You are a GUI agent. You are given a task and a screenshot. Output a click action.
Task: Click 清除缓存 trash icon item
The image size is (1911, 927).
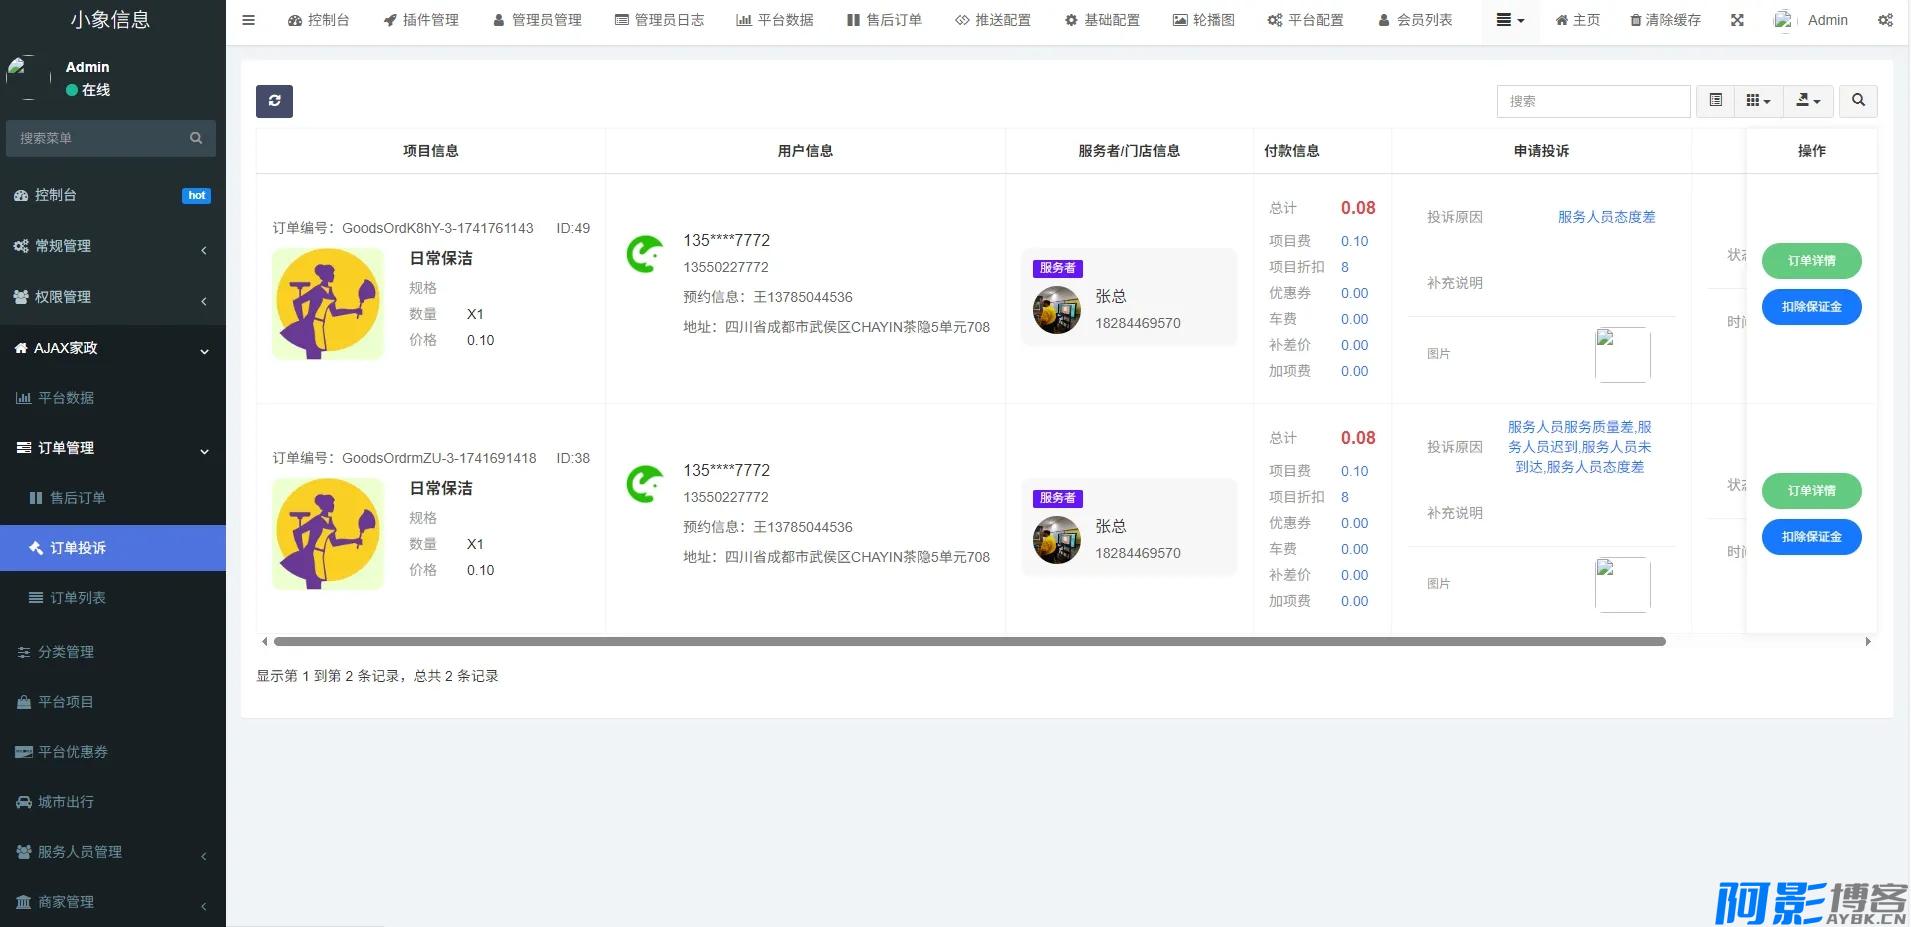click(1665, 20)
